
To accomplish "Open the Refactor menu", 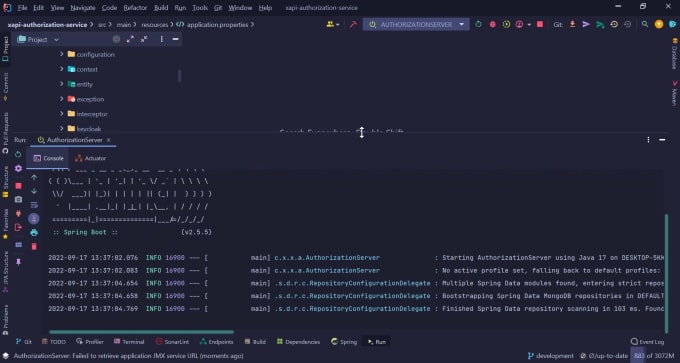I will (135, 8).
